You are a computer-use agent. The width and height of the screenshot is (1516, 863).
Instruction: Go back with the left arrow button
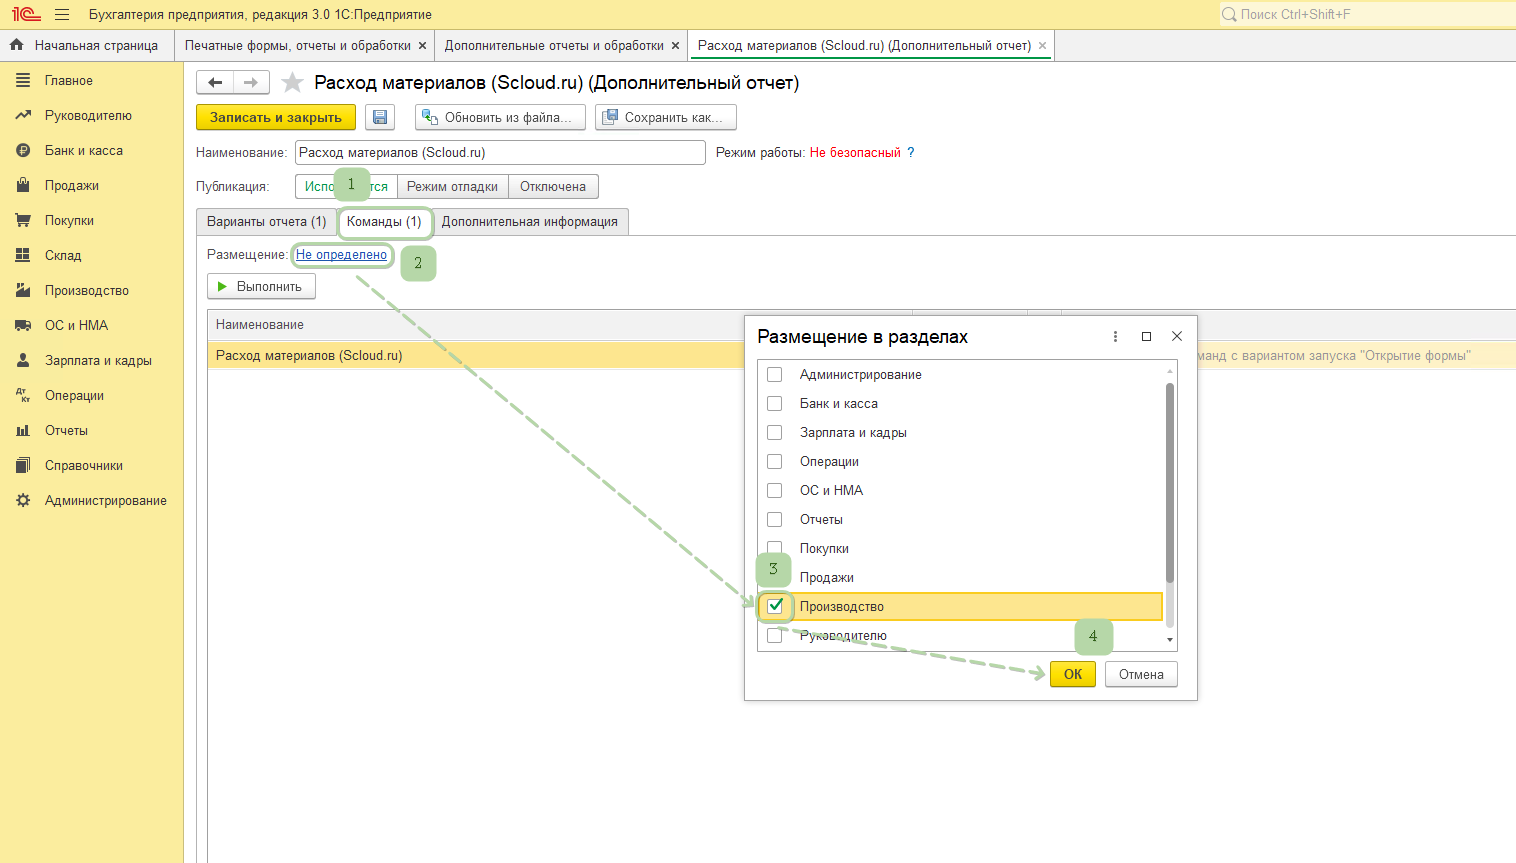point(215,82)
